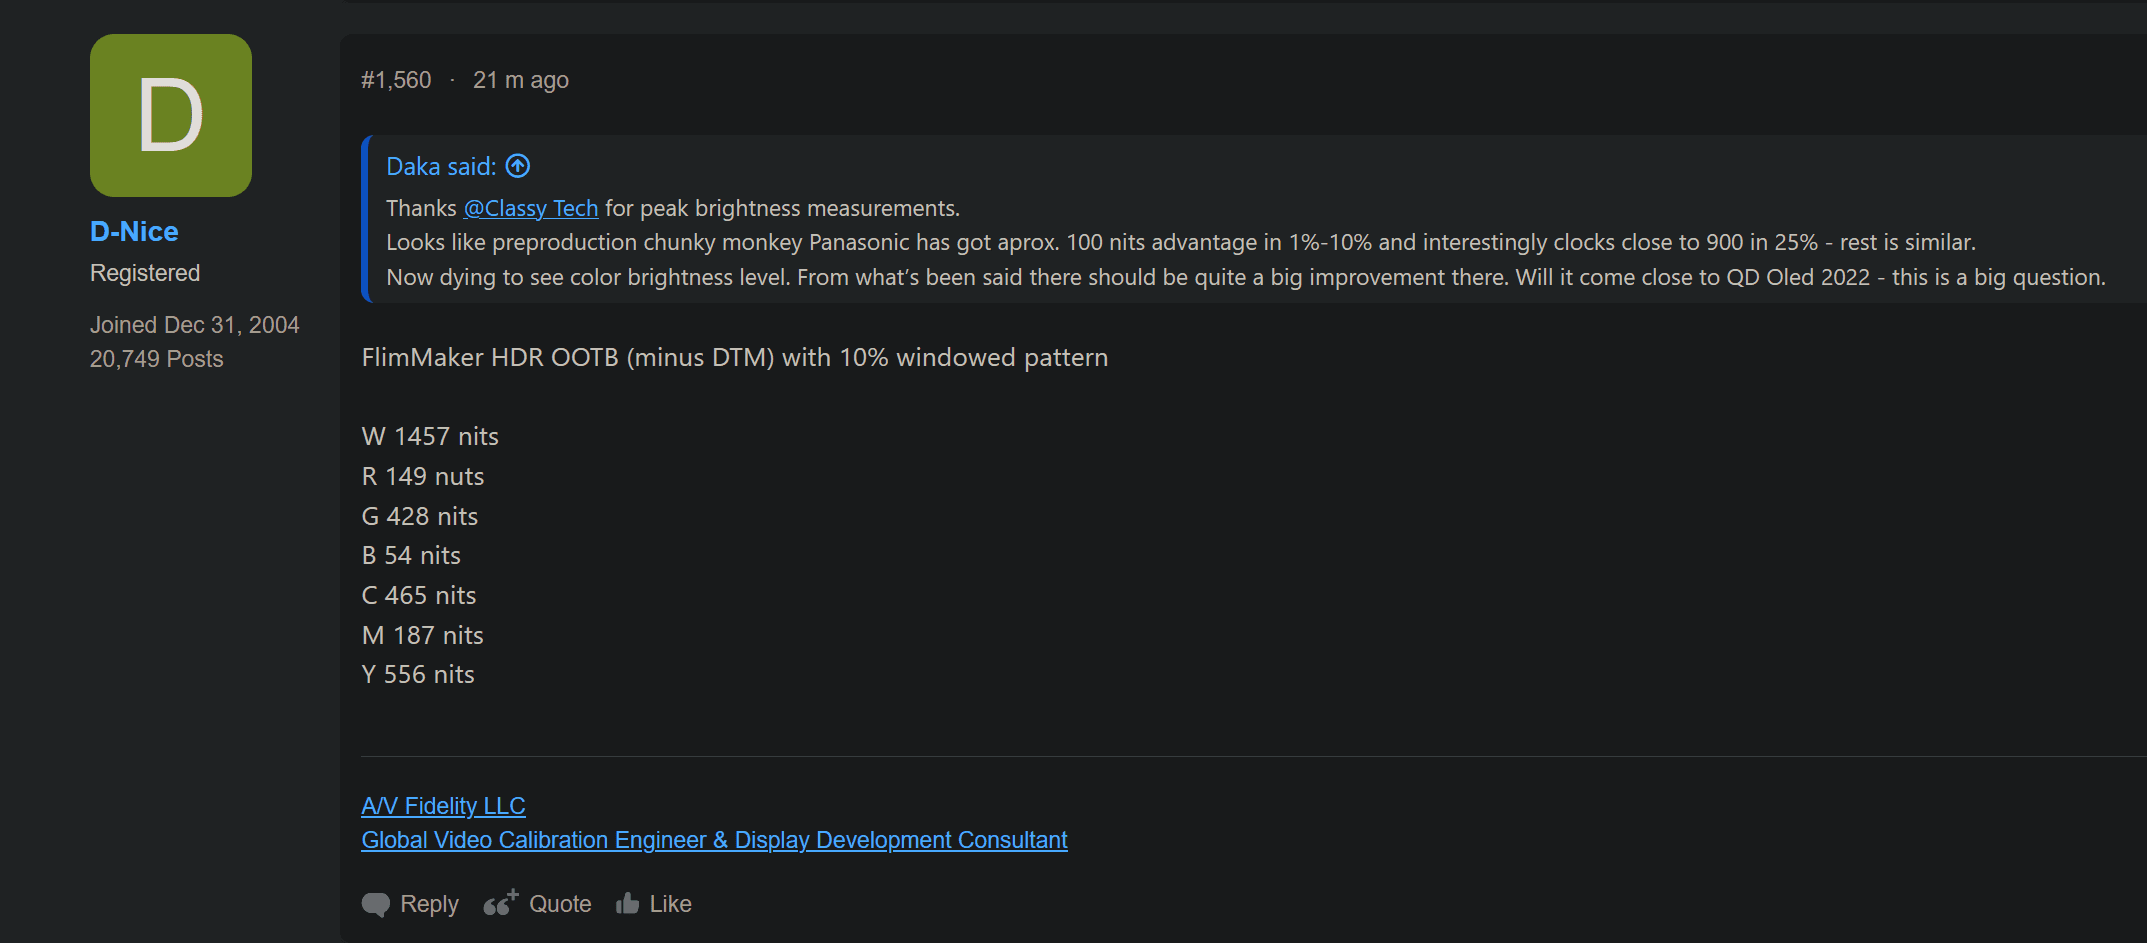Open the D-Nice username profile link
Viewport: 2147px width, 943px height.
click(x=134, y=231)
